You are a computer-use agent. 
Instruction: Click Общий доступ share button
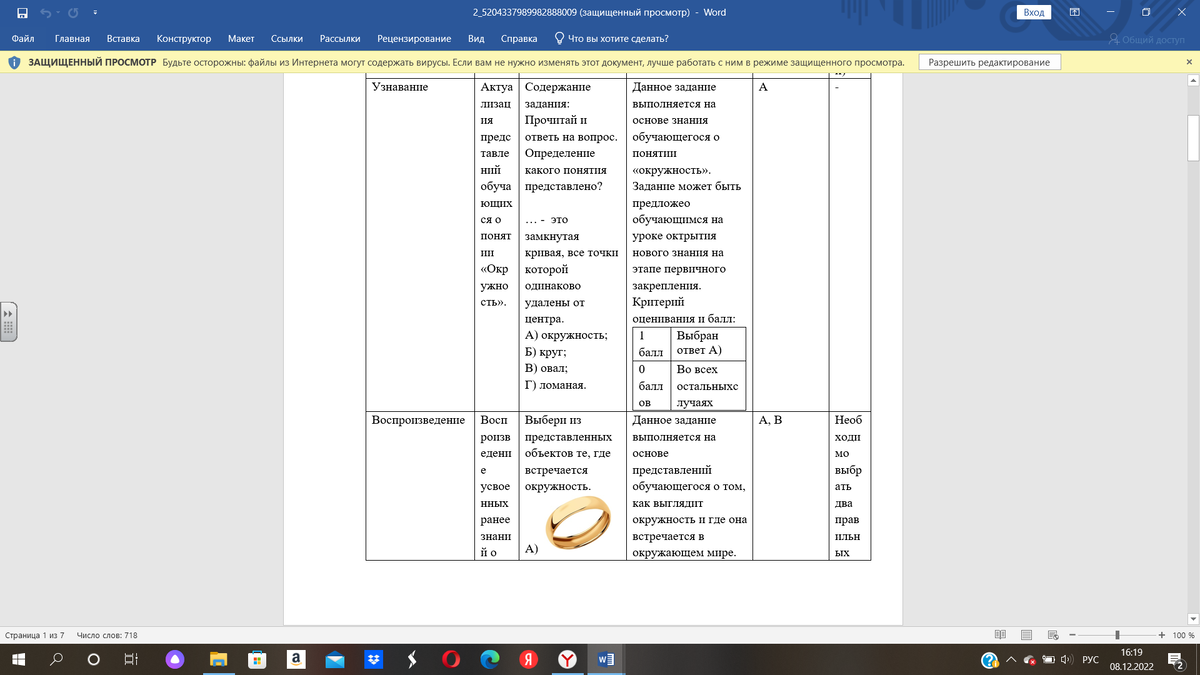(1147, 39)
